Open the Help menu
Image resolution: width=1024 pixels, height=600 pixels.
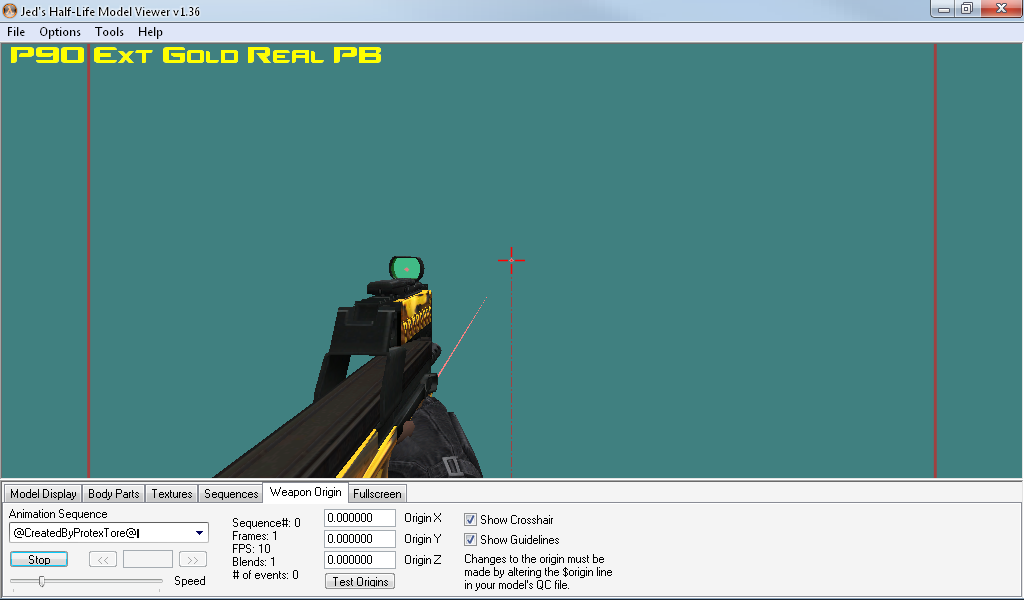150,32
